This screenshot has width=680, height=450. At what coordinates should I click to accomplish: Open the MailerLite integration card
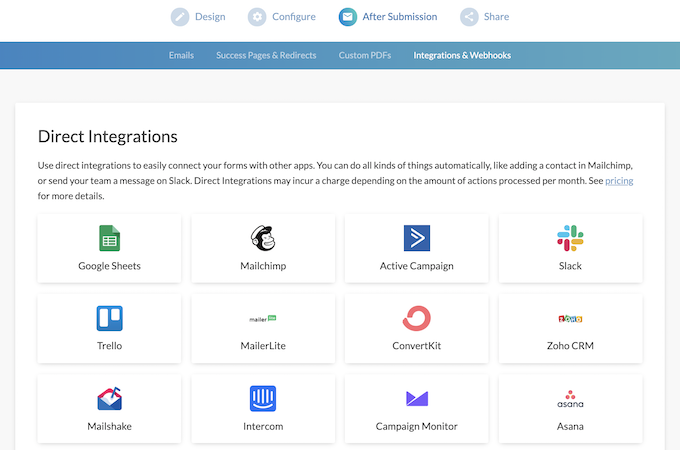point(263,329)
